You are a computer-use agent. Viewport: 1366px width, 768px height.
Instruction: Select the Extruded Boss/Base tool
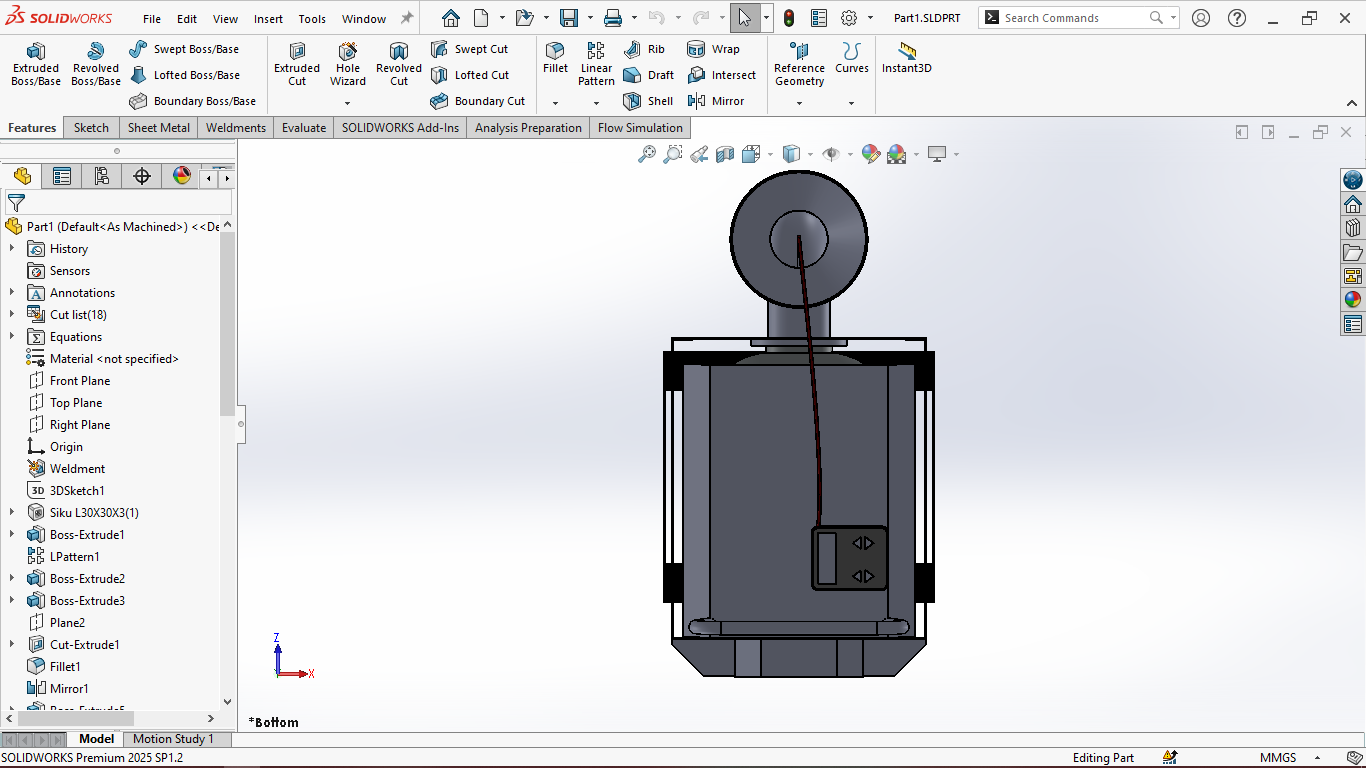36,64
